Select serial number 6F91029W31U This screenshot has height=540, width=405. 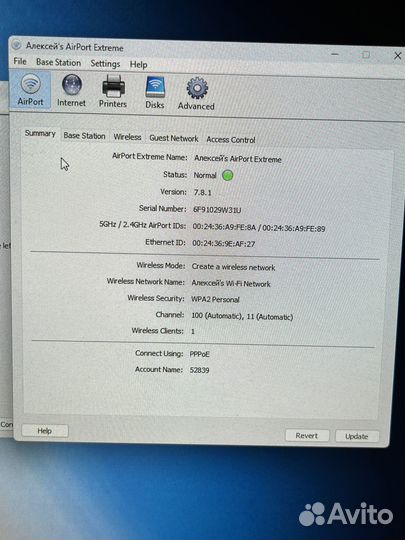pos(217,210)
